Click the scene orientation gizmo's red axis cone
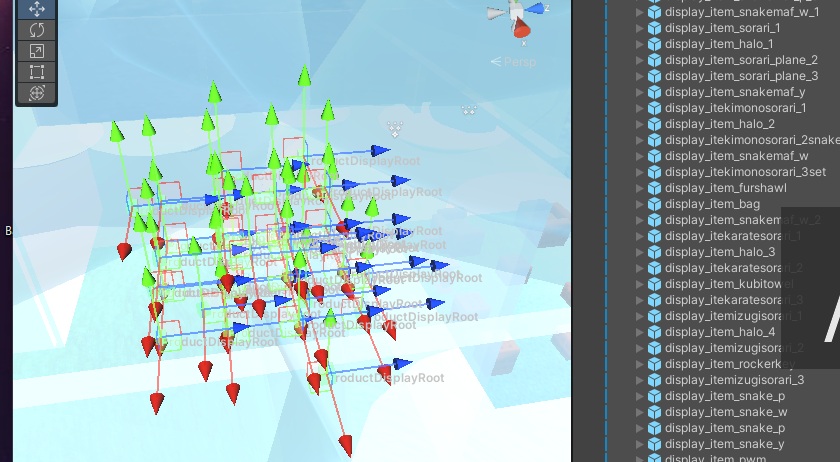The width and height of the screenshot is (840, 462). tap(523, 31)
